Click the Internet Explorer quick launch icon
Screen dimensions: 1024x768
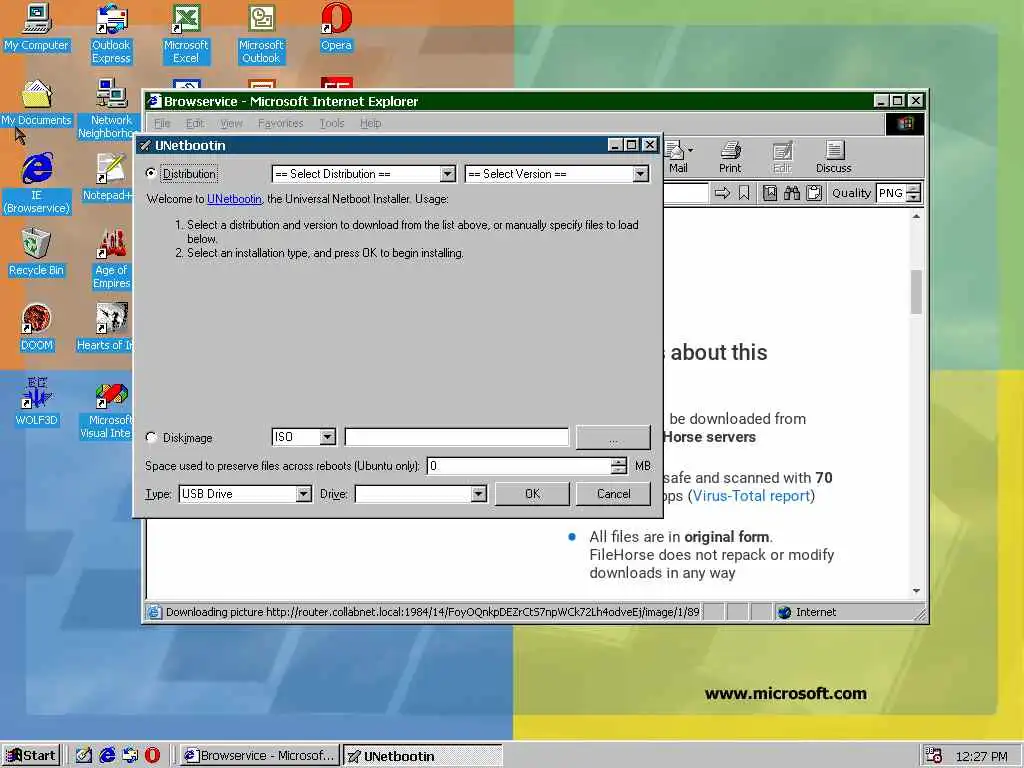(x=107, y=756)
